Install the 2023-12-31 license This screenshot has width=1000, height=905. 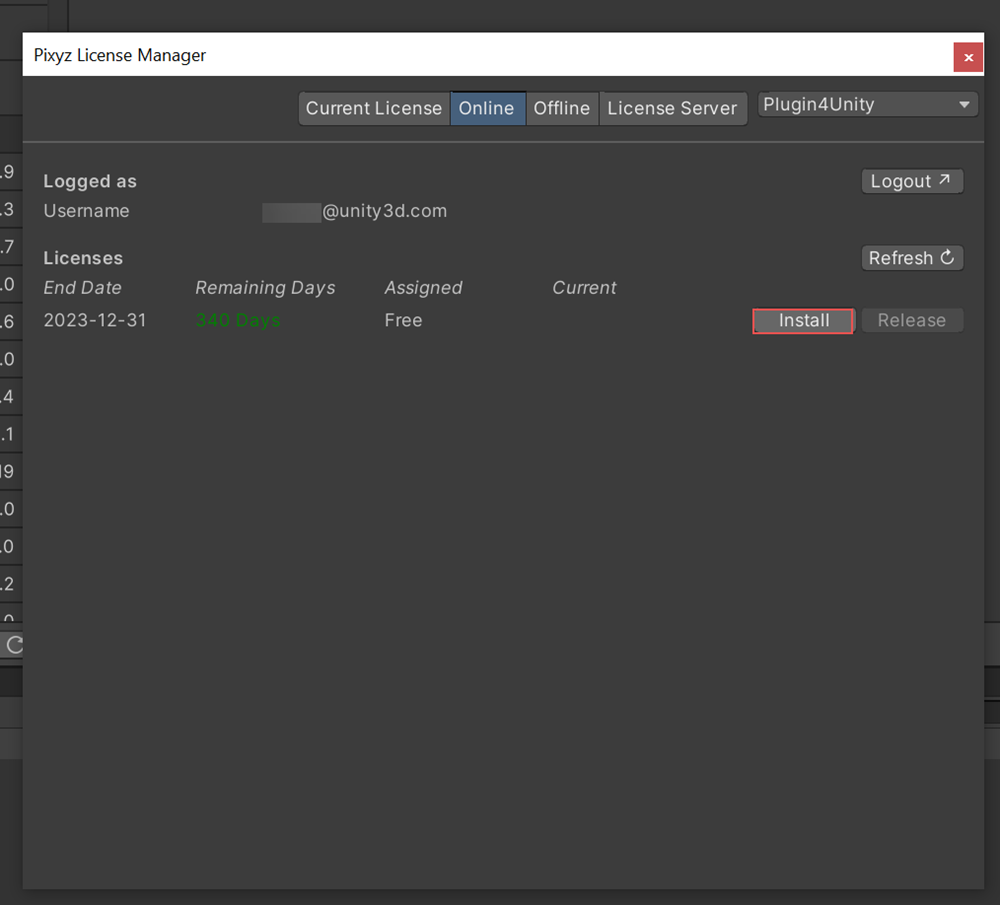pyautogui.click(x=803, y=320)
